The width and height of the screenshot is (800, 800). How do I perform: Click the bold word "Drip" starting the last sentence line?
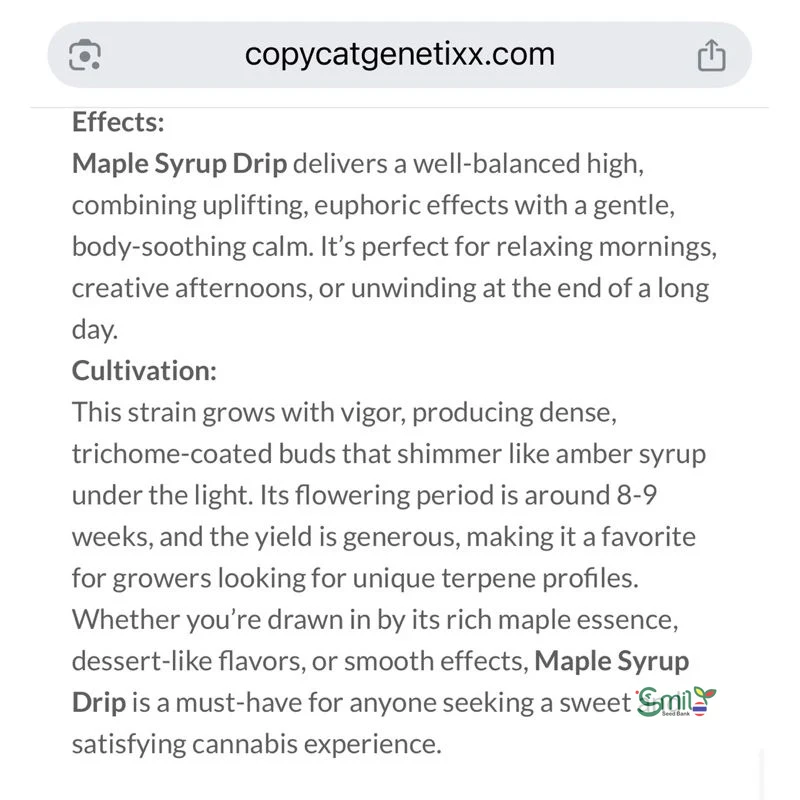tap(99, 702)
